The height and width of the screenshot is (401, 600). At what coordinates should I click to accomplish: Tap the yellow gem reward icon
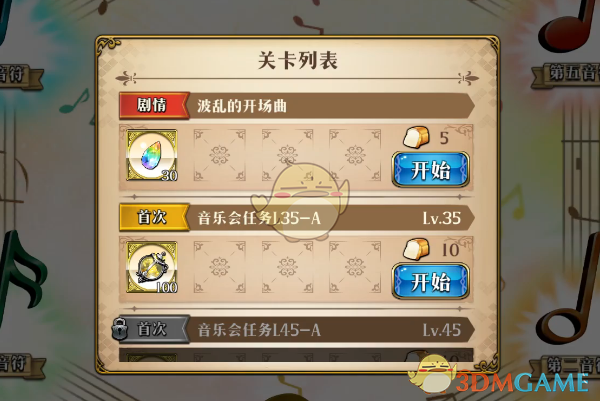pos(152,267)
